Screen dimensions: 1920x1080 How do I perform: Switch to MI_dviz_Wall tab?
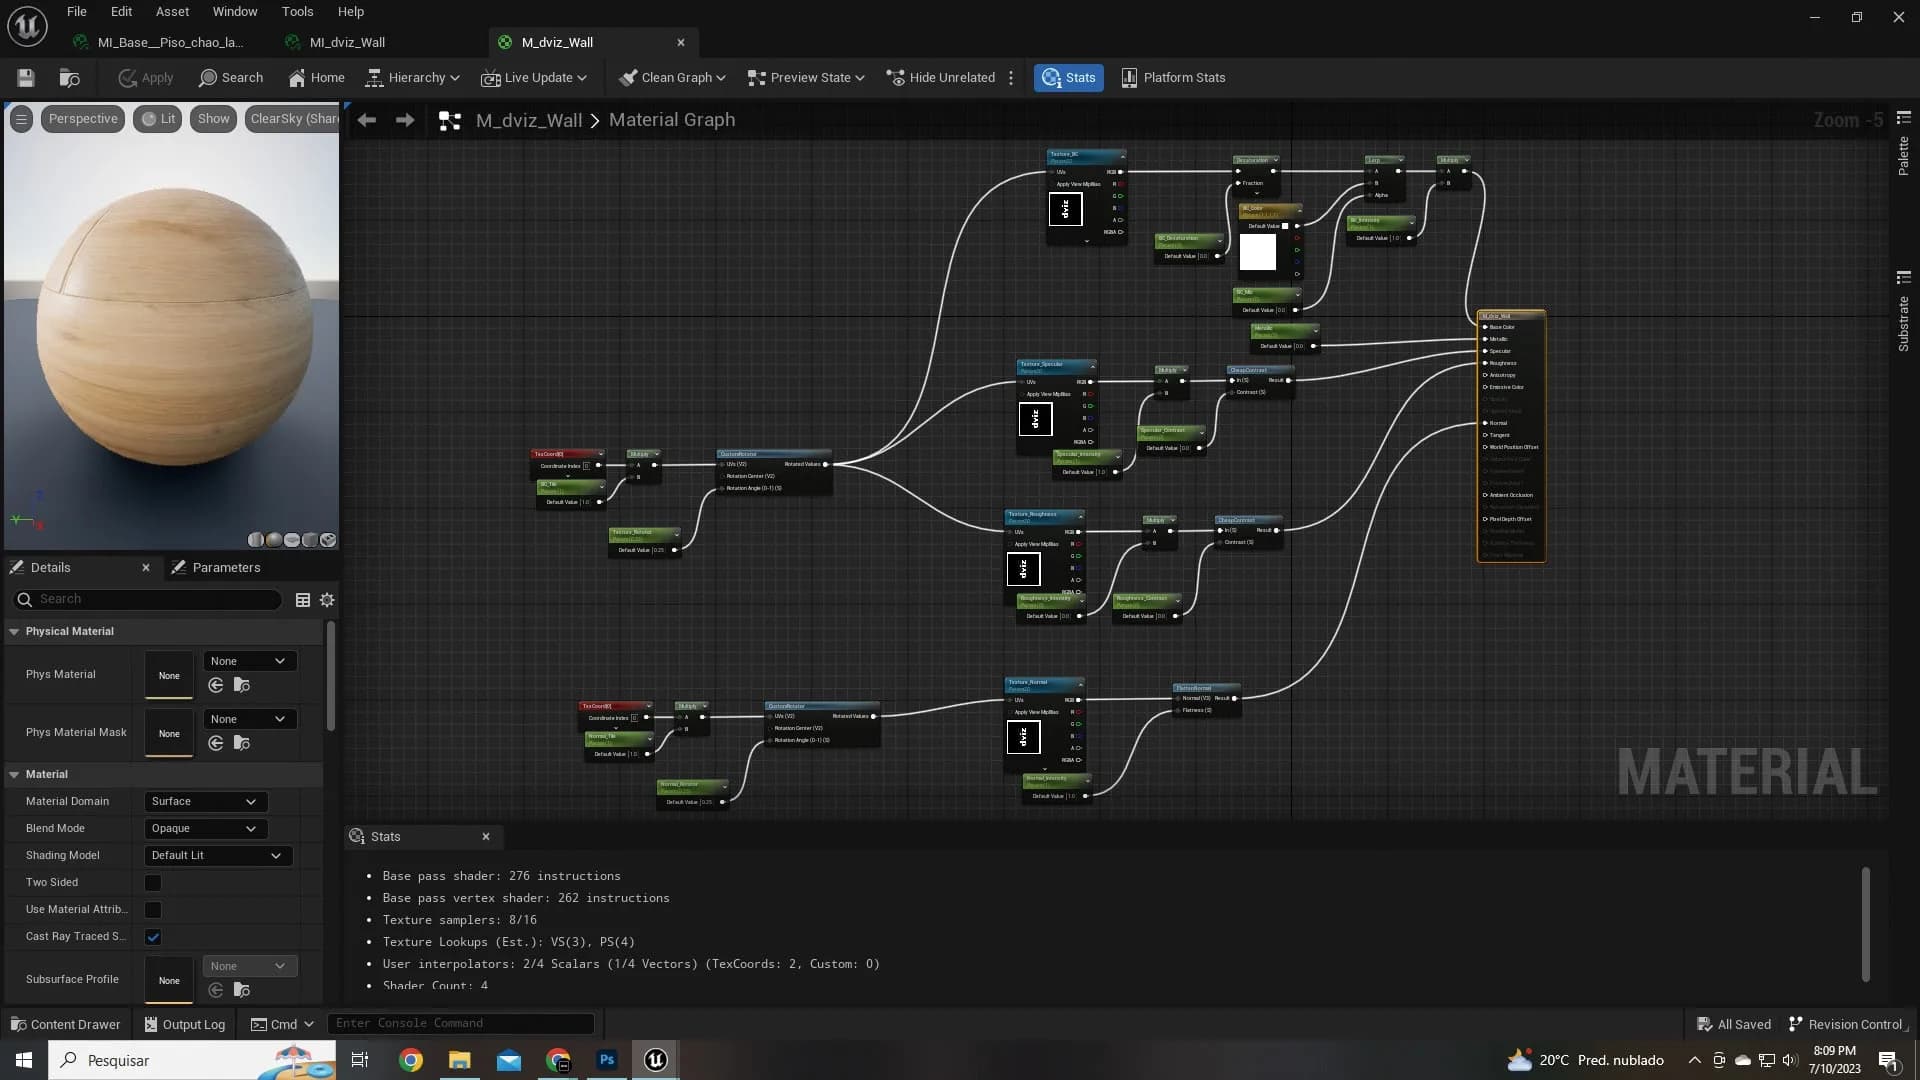[347, 42]
